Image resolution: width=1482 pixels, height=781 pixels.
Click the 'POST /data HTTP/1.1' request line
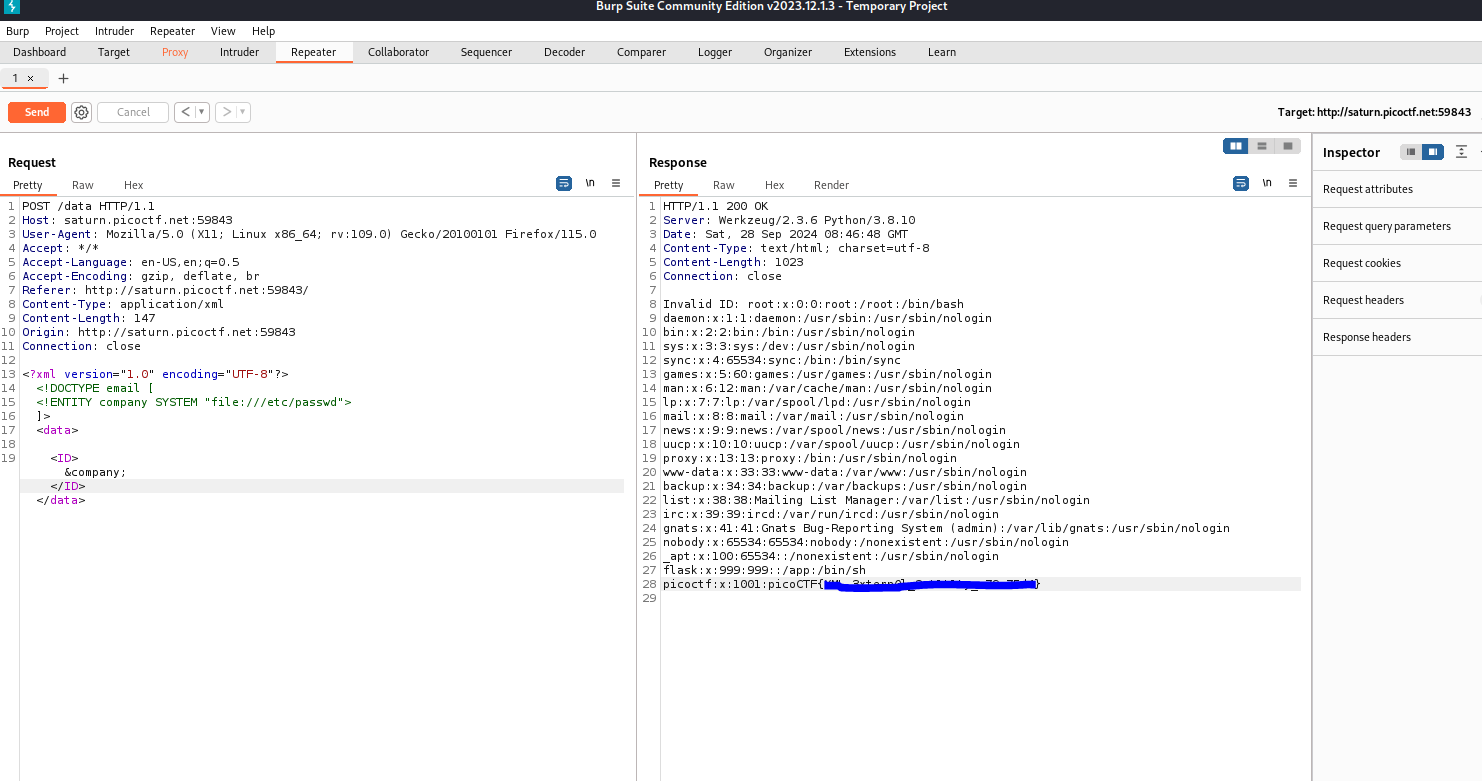pos(88,206)
